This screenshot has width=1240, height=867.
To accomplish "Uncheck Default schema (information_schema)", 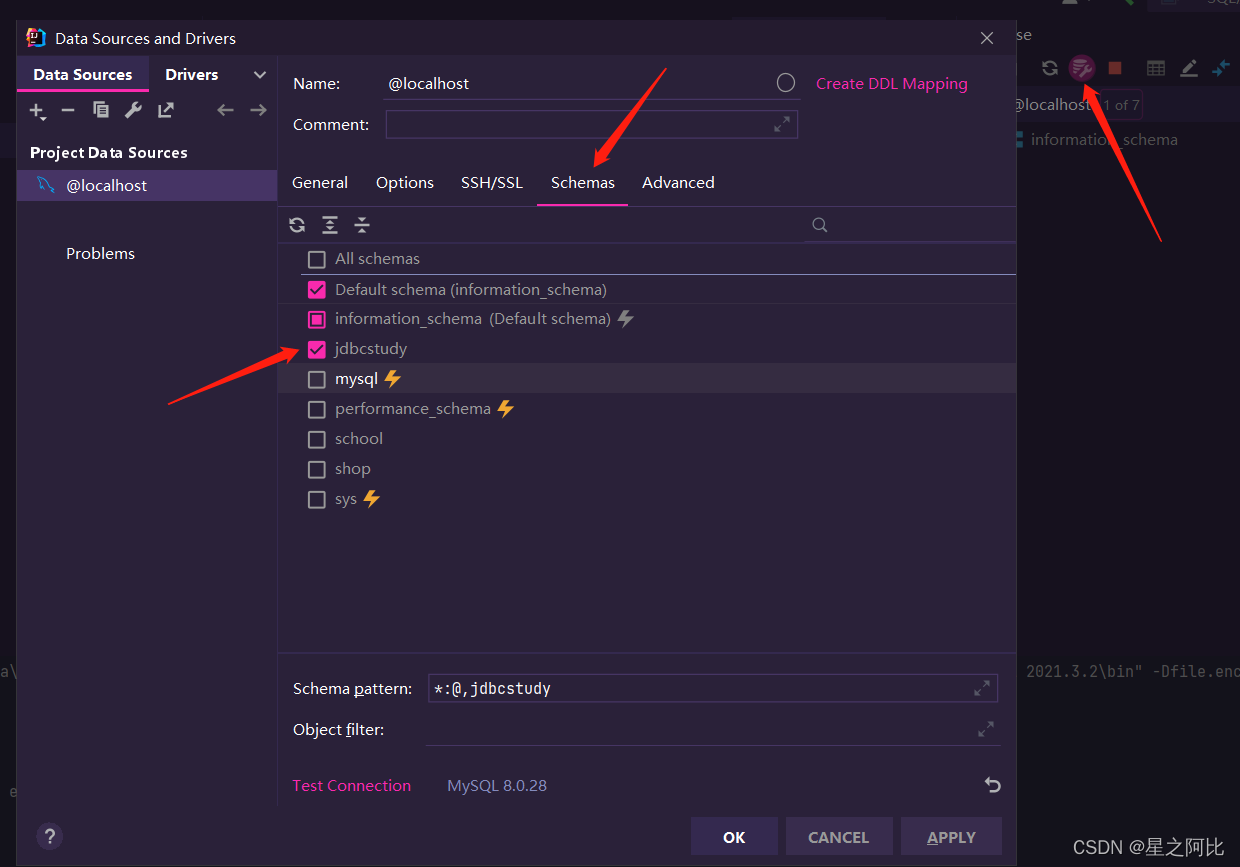I will click(317, 290).
